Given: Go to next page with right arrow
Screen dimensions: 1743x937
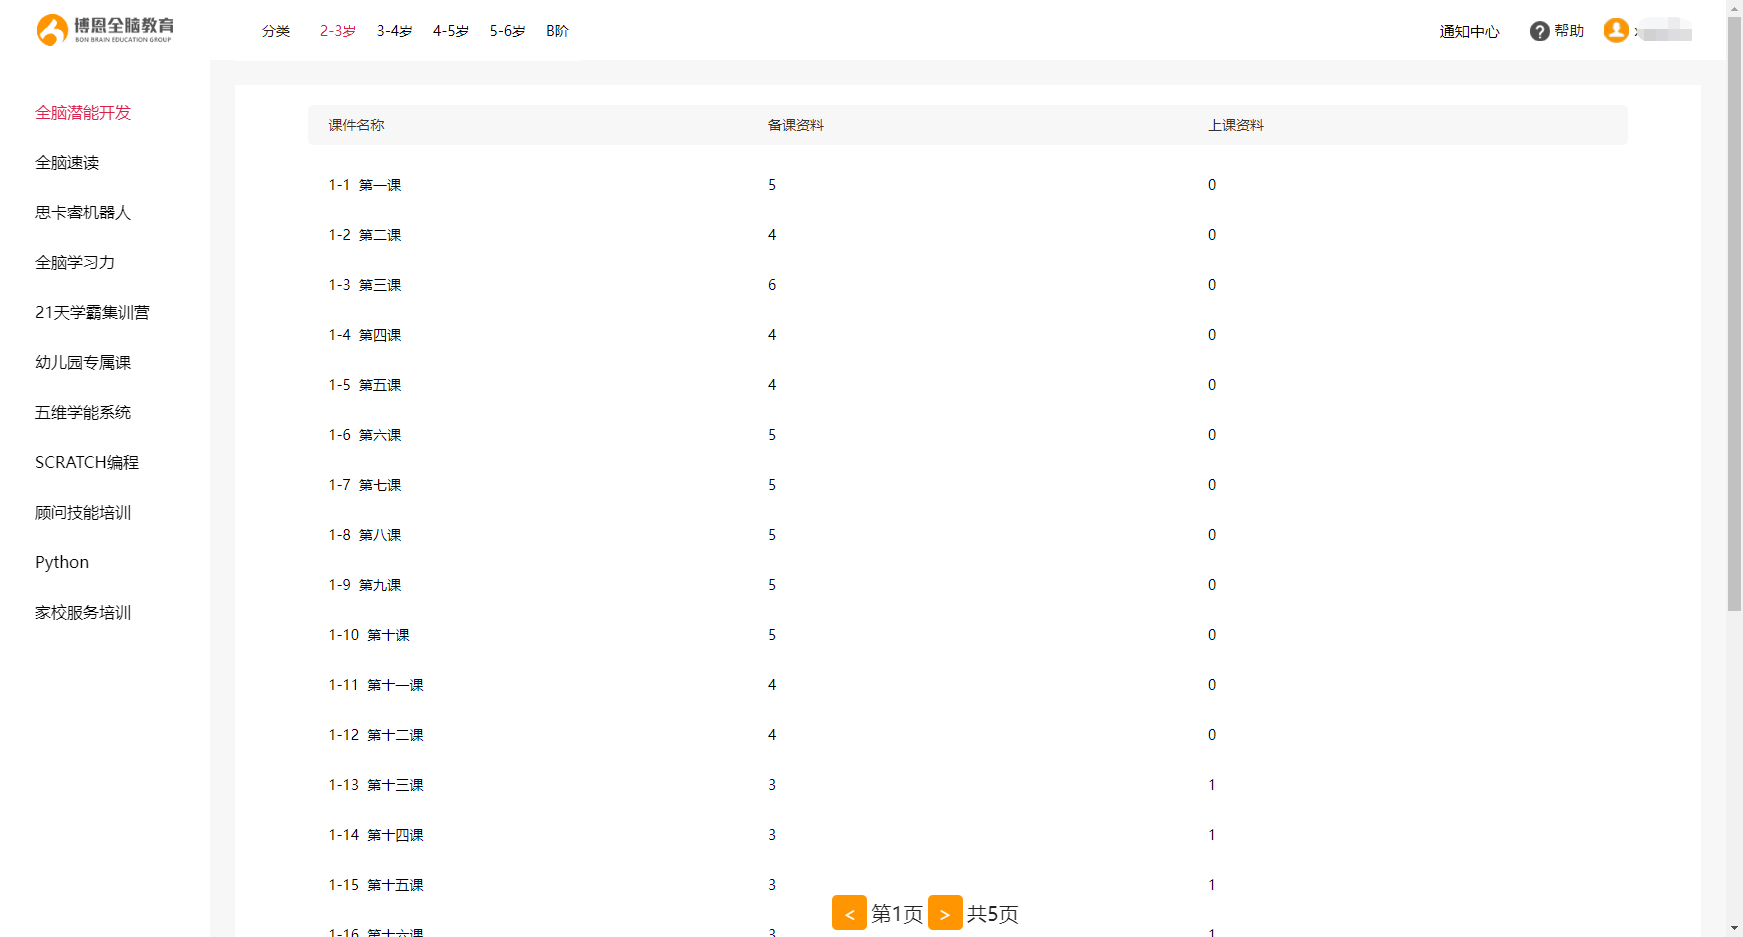Looking at the screenshot, I should pos(945,913).
